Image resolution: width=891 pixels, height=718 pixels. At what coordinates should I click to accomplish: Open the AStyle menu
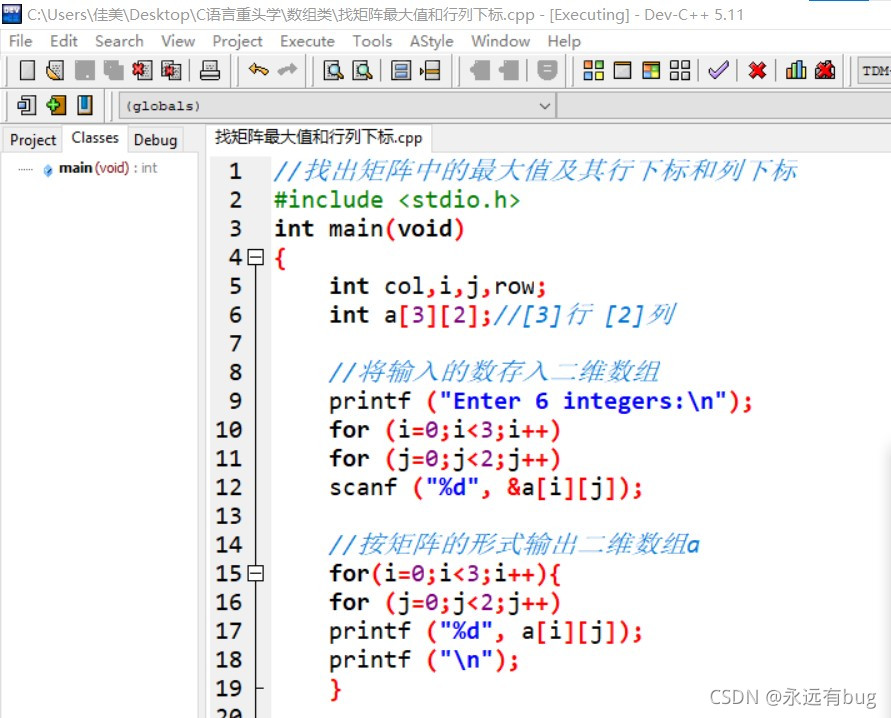pos(432,41)
